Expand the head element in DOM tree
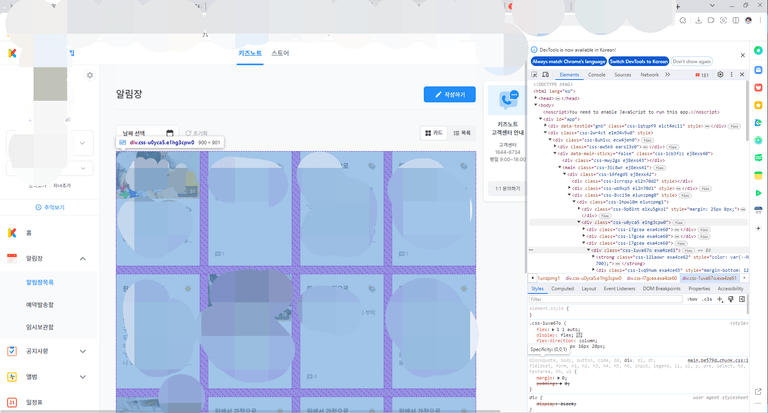768x413 pixels. coord(535,98)
